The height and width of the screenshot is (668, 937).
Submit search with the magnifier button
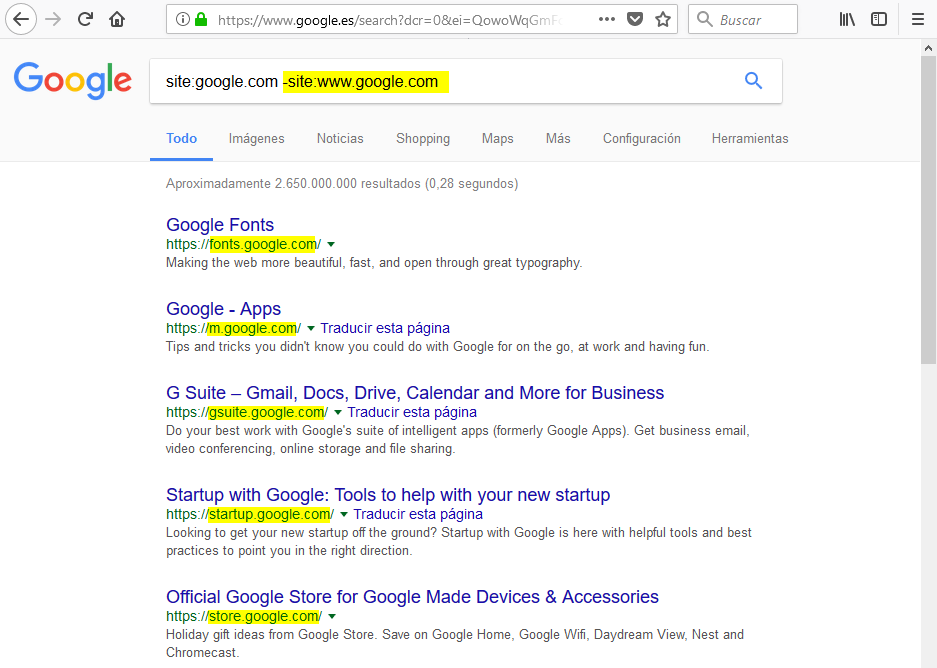click(754, 81)
